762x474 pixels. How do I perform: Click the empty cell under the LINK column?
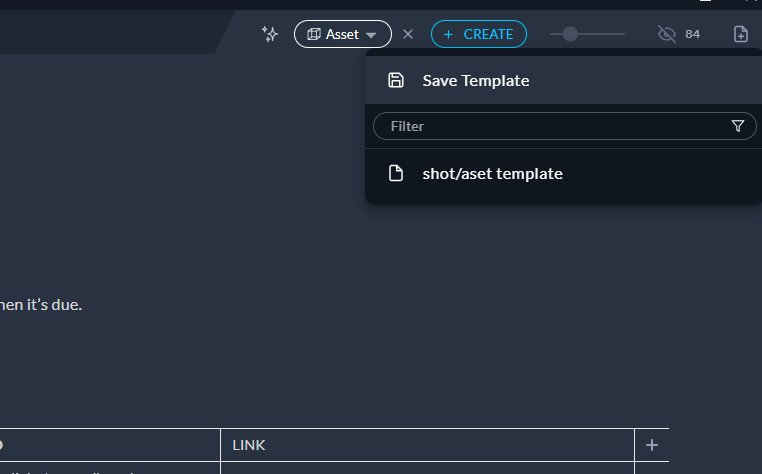coord(427,468)
